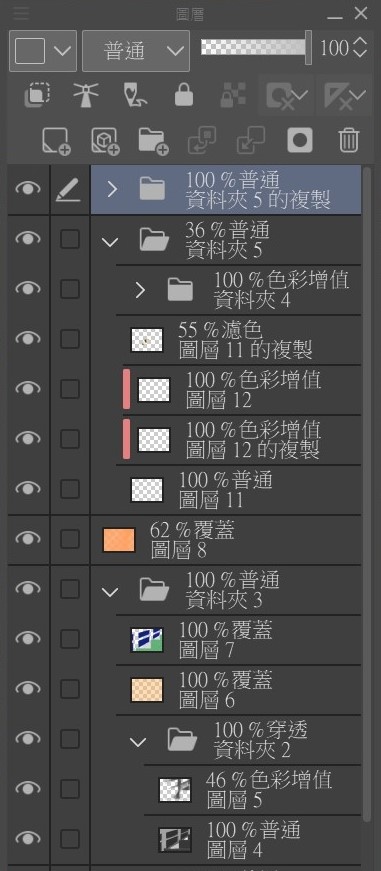Click the create layer mask icon

pyautogui.click(x=300, y=140)
